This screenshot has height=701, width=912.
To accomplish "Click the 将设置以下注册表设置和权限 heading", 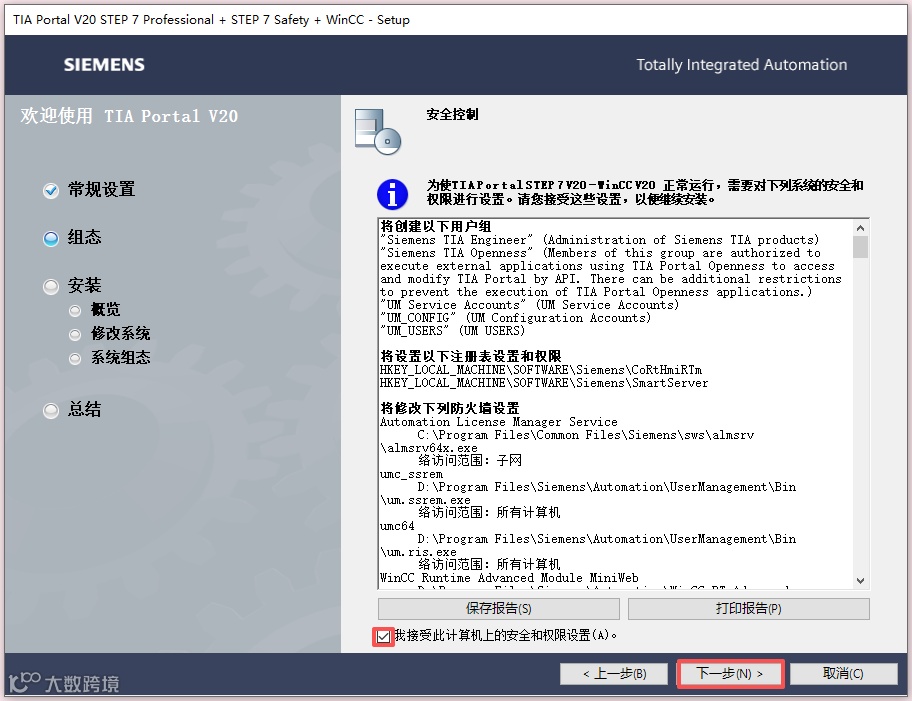I will click(x=471, y=356).
